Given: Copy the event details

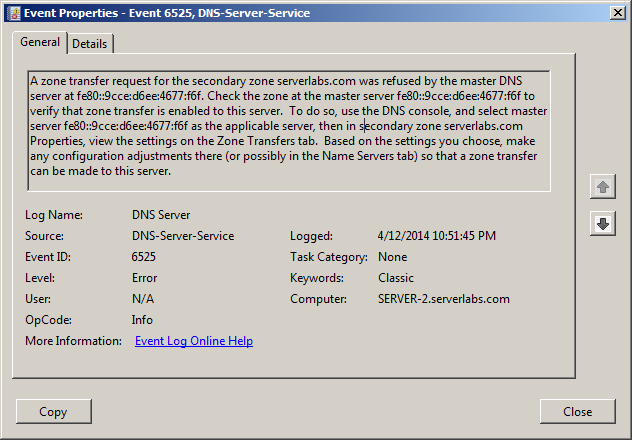Looking at the screenshot, I should [54, 411].
